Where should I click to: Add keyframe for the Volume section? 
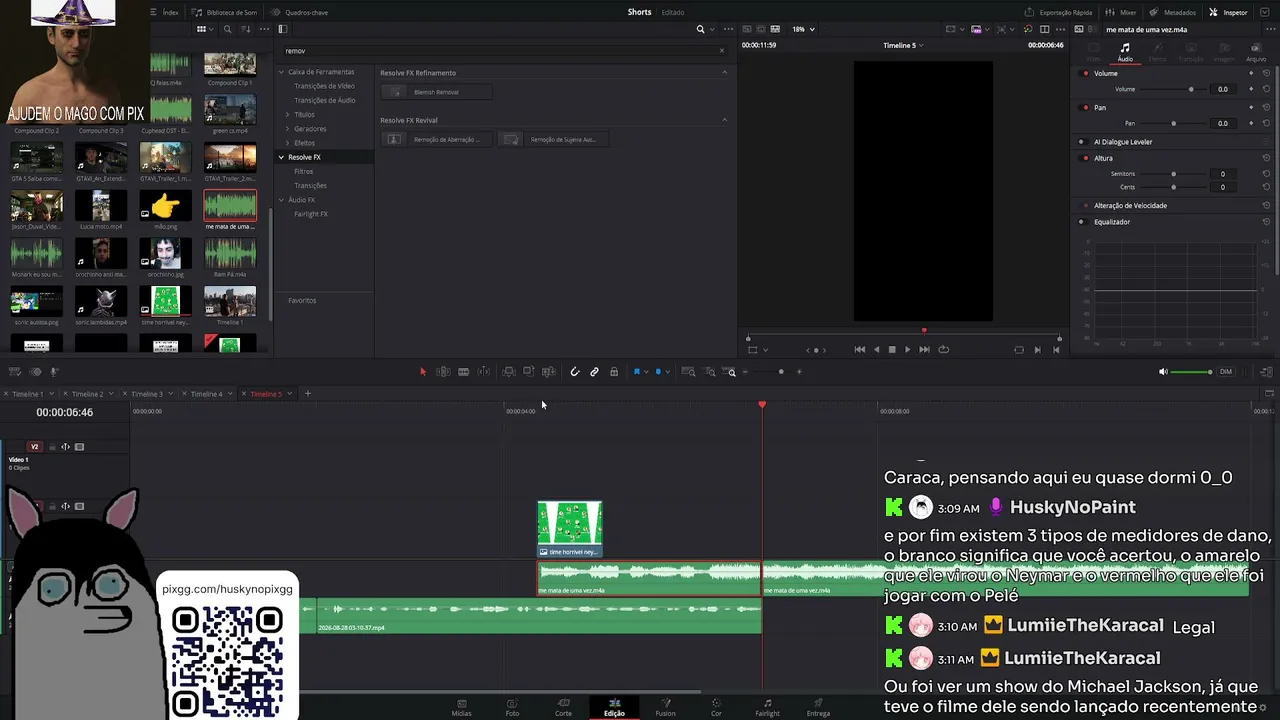1251,73
